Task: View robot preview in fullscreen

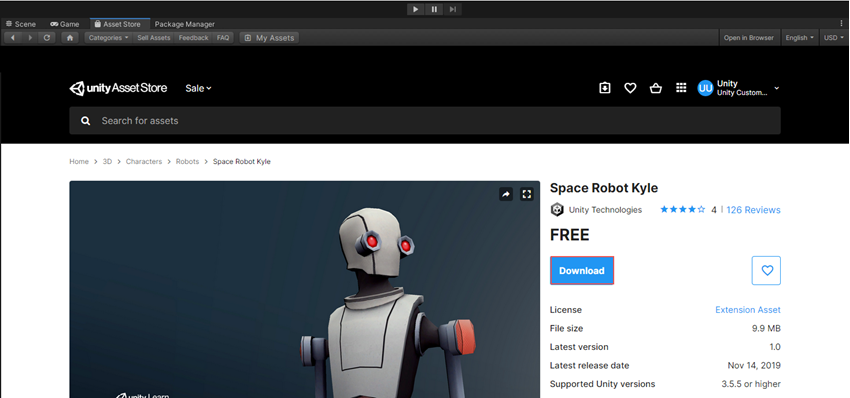Action: tap(527, 194)
